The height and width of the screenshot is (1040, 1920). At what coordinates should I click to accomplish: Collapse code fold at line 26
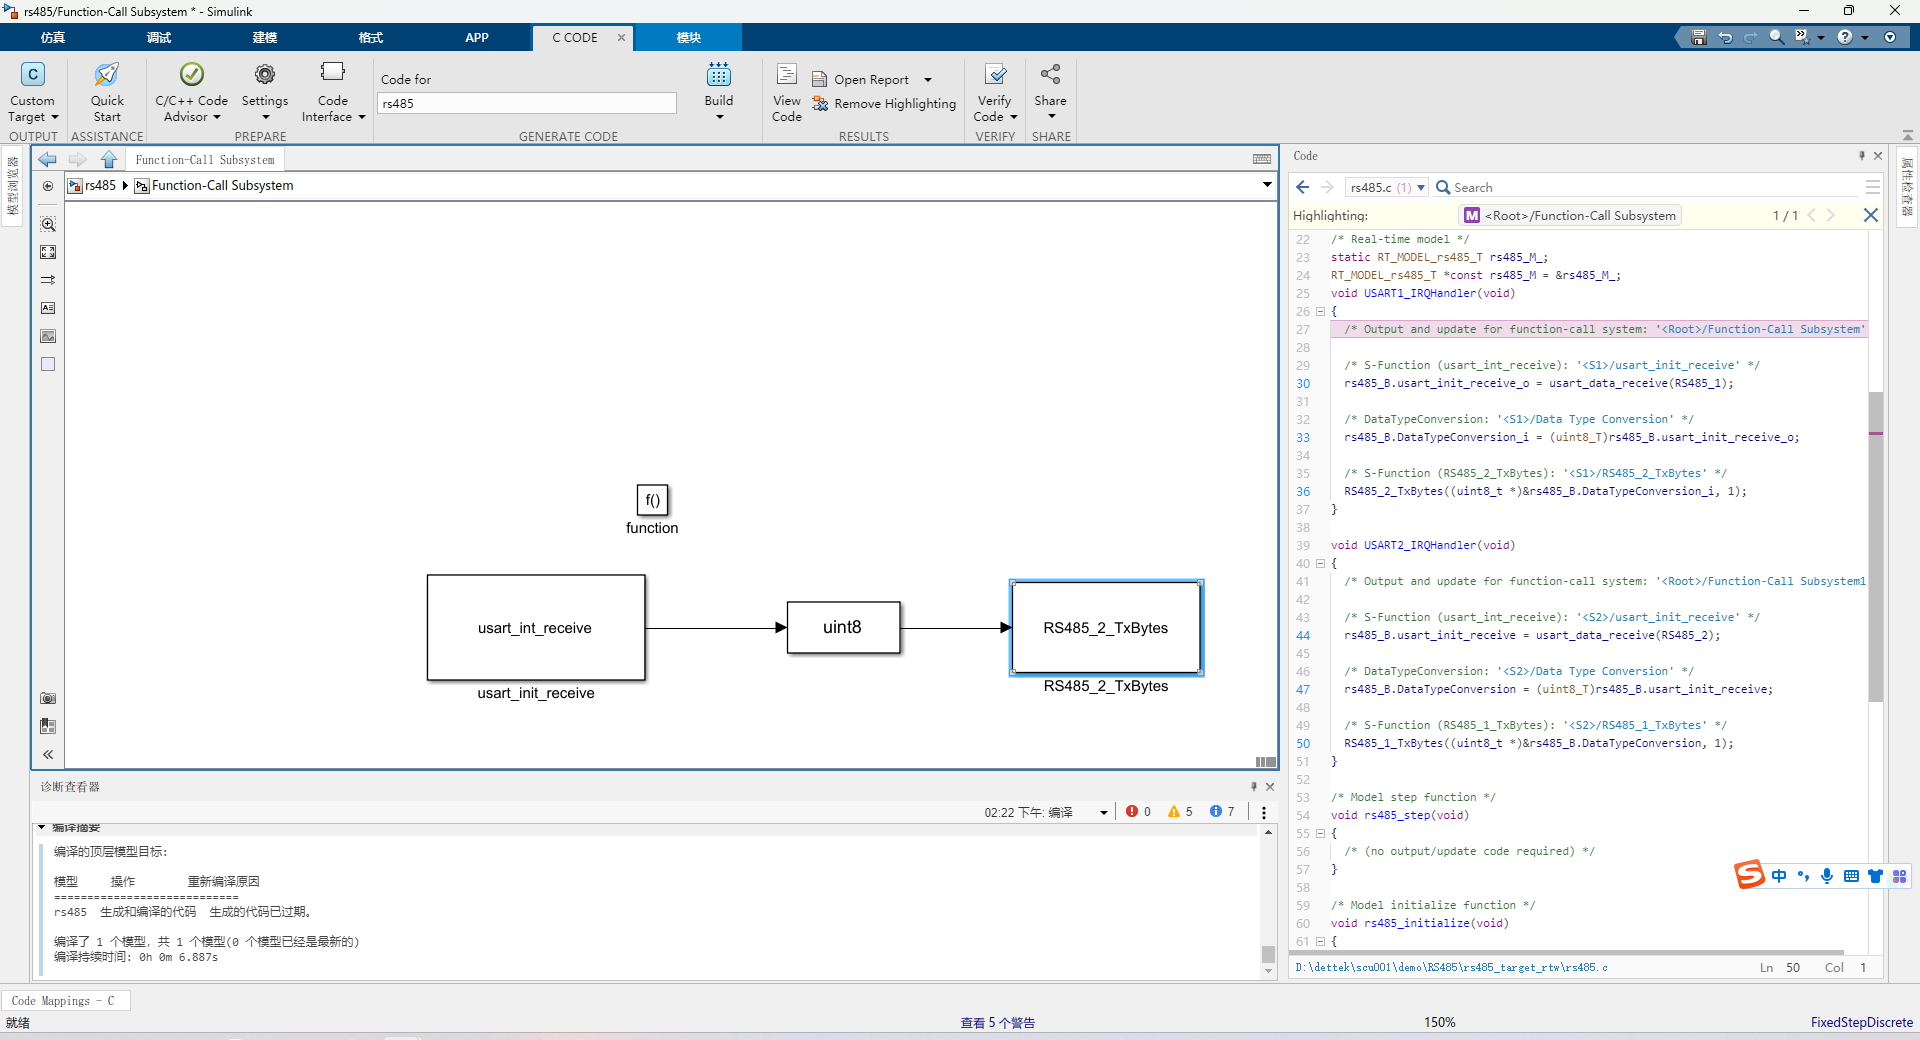(x=1320, y=311)
